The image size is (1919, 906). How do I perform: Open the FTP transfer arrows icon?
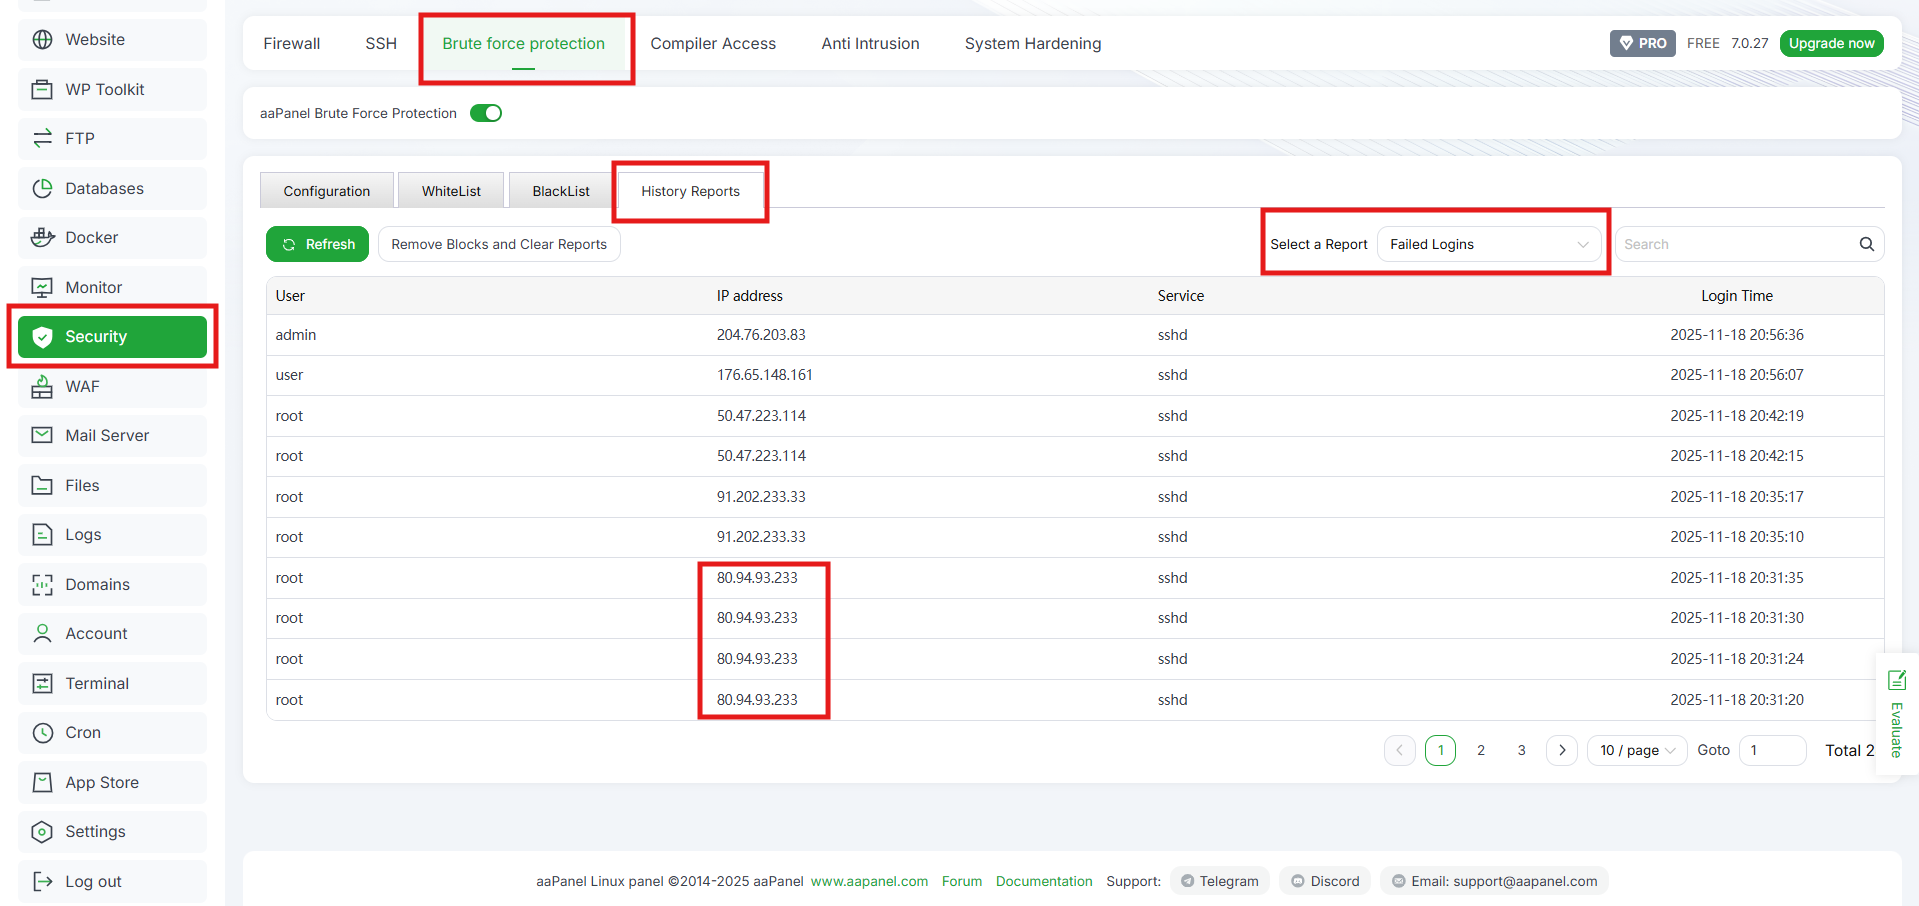pyautogui.click(x=42, y=139)
